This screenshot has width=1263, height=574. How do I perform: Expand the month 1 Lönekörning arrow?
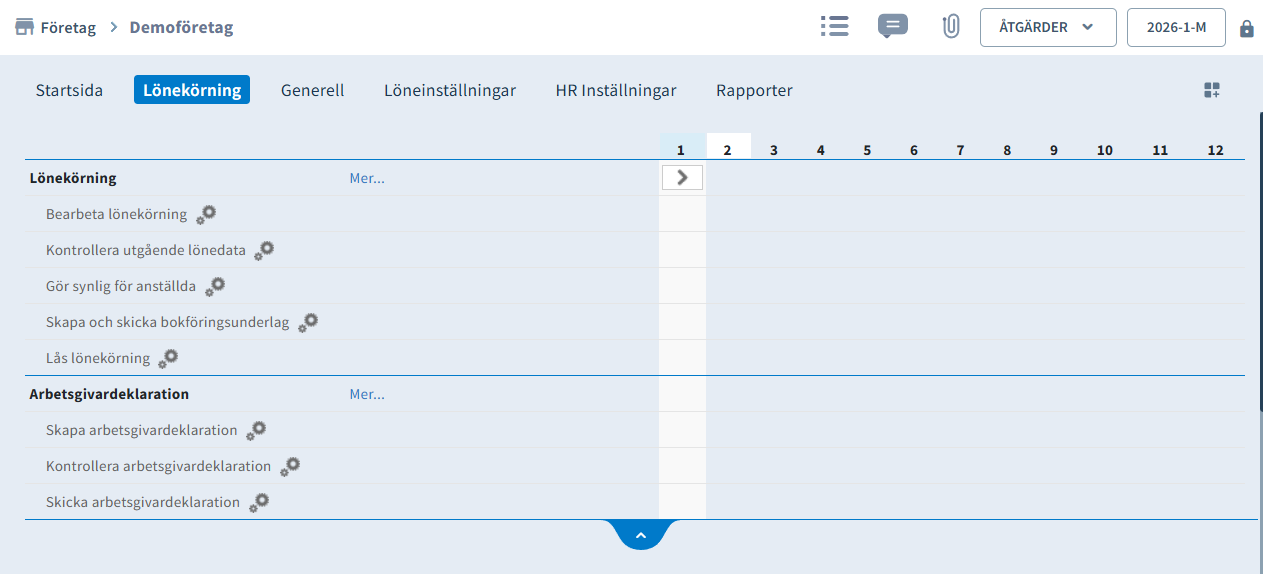coord(682,178)
